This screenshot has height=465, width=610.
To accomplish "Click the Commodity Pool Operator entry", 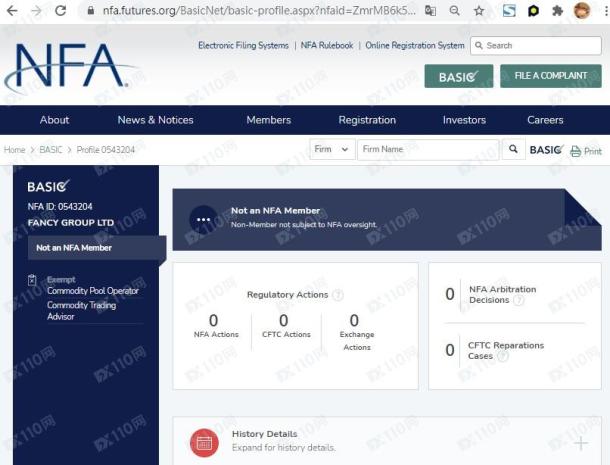I will tap(93, 291).
